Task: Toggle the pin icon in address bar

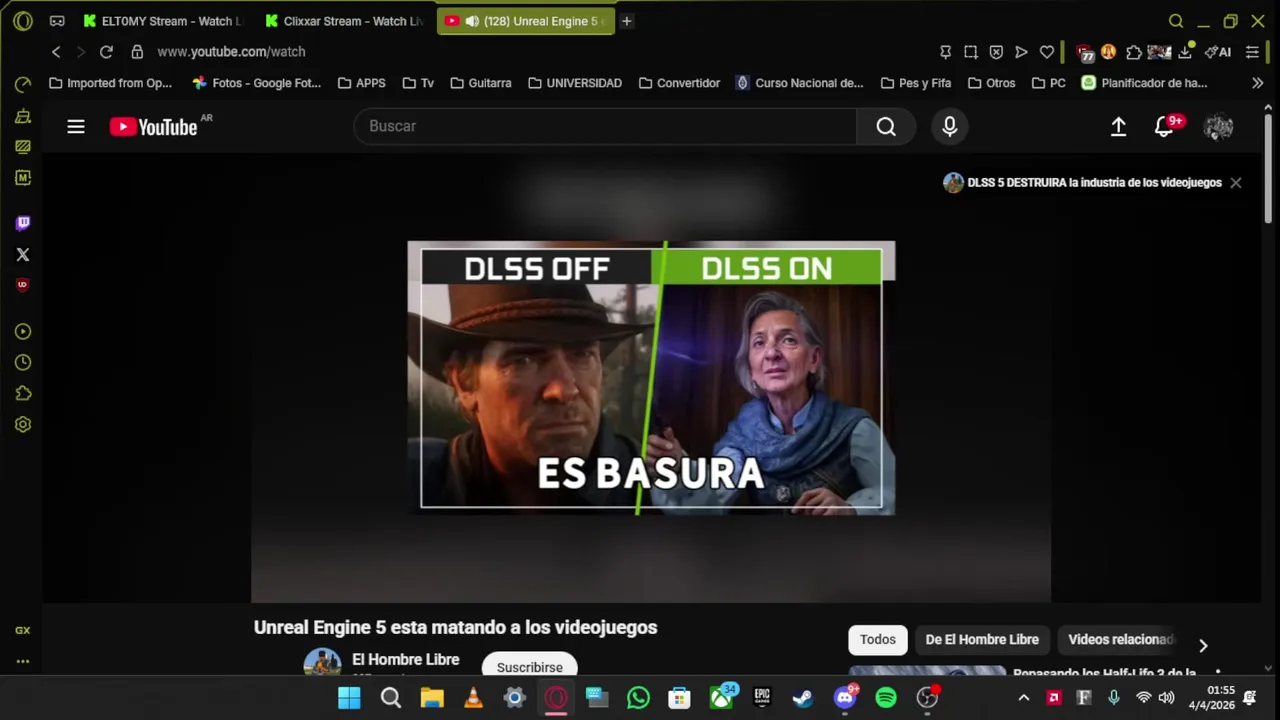Action: pyautogui.click(x=945, y=52)
